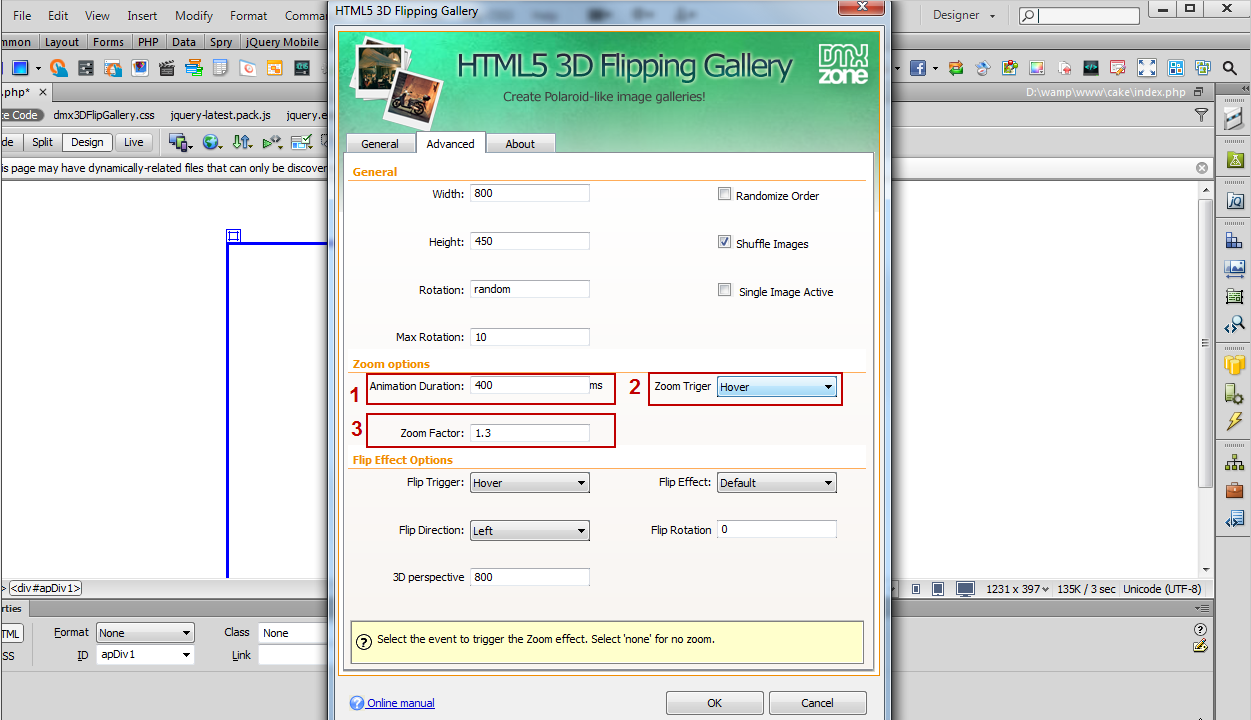Open the Online manual link
This screenshot has height=720, width=1251.
point(400,703)
